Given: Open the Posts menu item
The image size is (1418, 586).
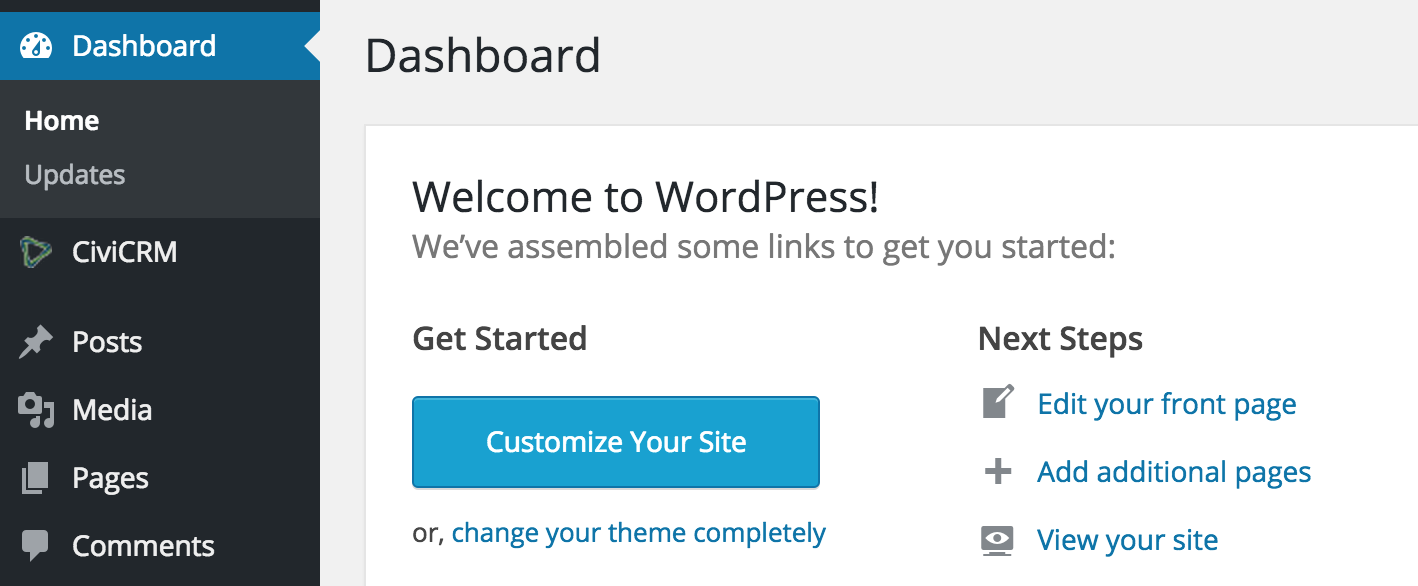Looking at the screenshot, I should (x=106, y=341).
